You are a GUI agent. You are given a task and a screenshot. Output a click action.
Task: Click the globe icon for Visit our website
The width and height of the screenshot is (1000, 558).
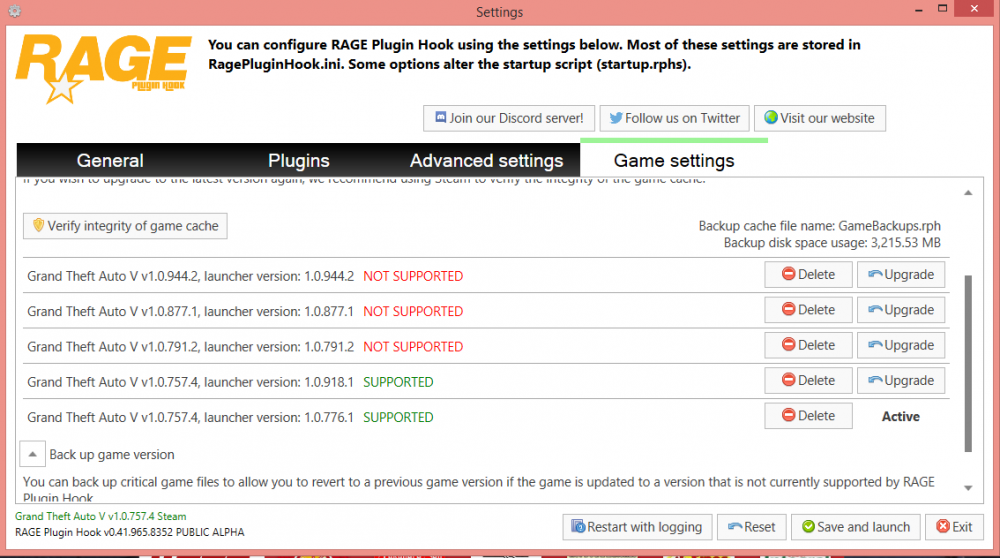pyautogui.click(x=771, y=117)
